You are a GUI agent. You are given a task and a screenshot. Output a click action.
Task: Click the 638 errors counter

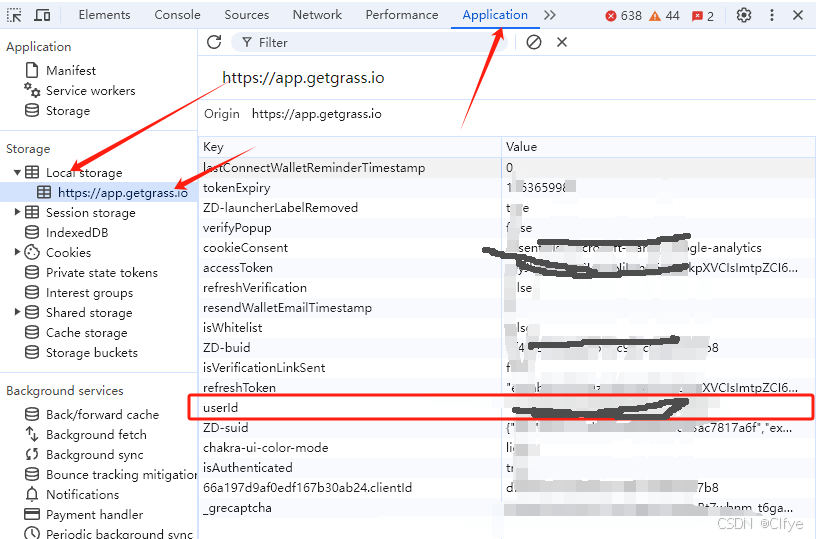[x=623, y=16]
